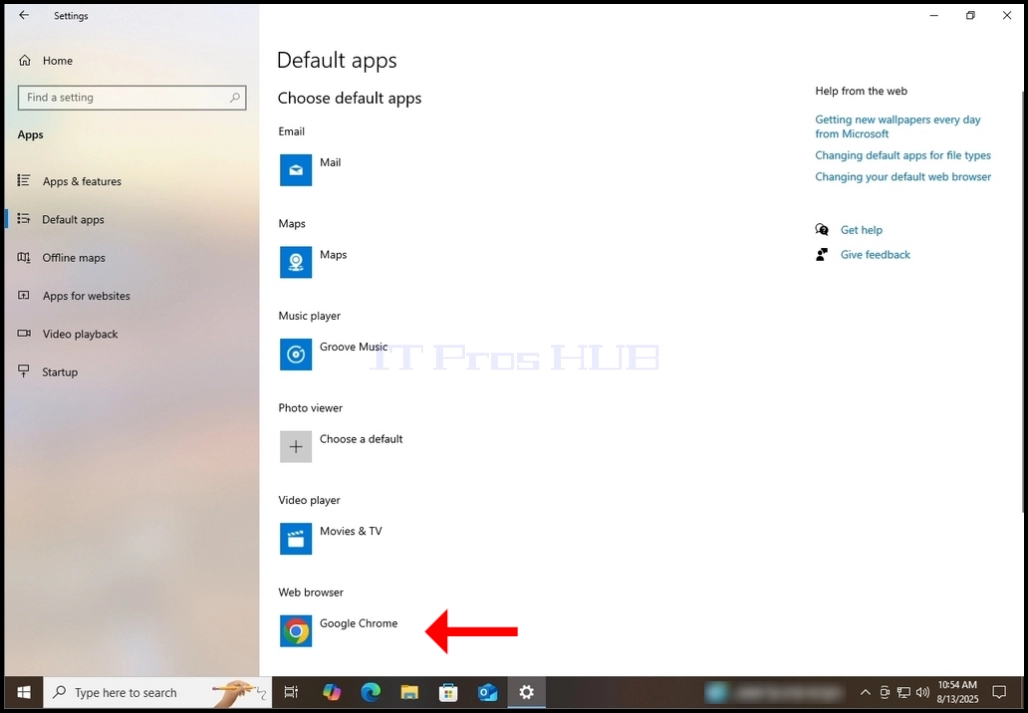The width and height of the screenshot is (1028, 713).
Task: Open Apps & features section
Action: tap(82, 182)
